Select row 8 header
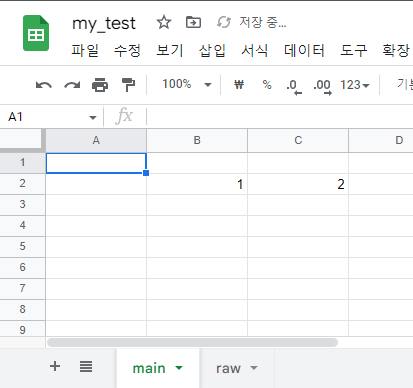This screenshot has height=388, width=413. point(22,310)
